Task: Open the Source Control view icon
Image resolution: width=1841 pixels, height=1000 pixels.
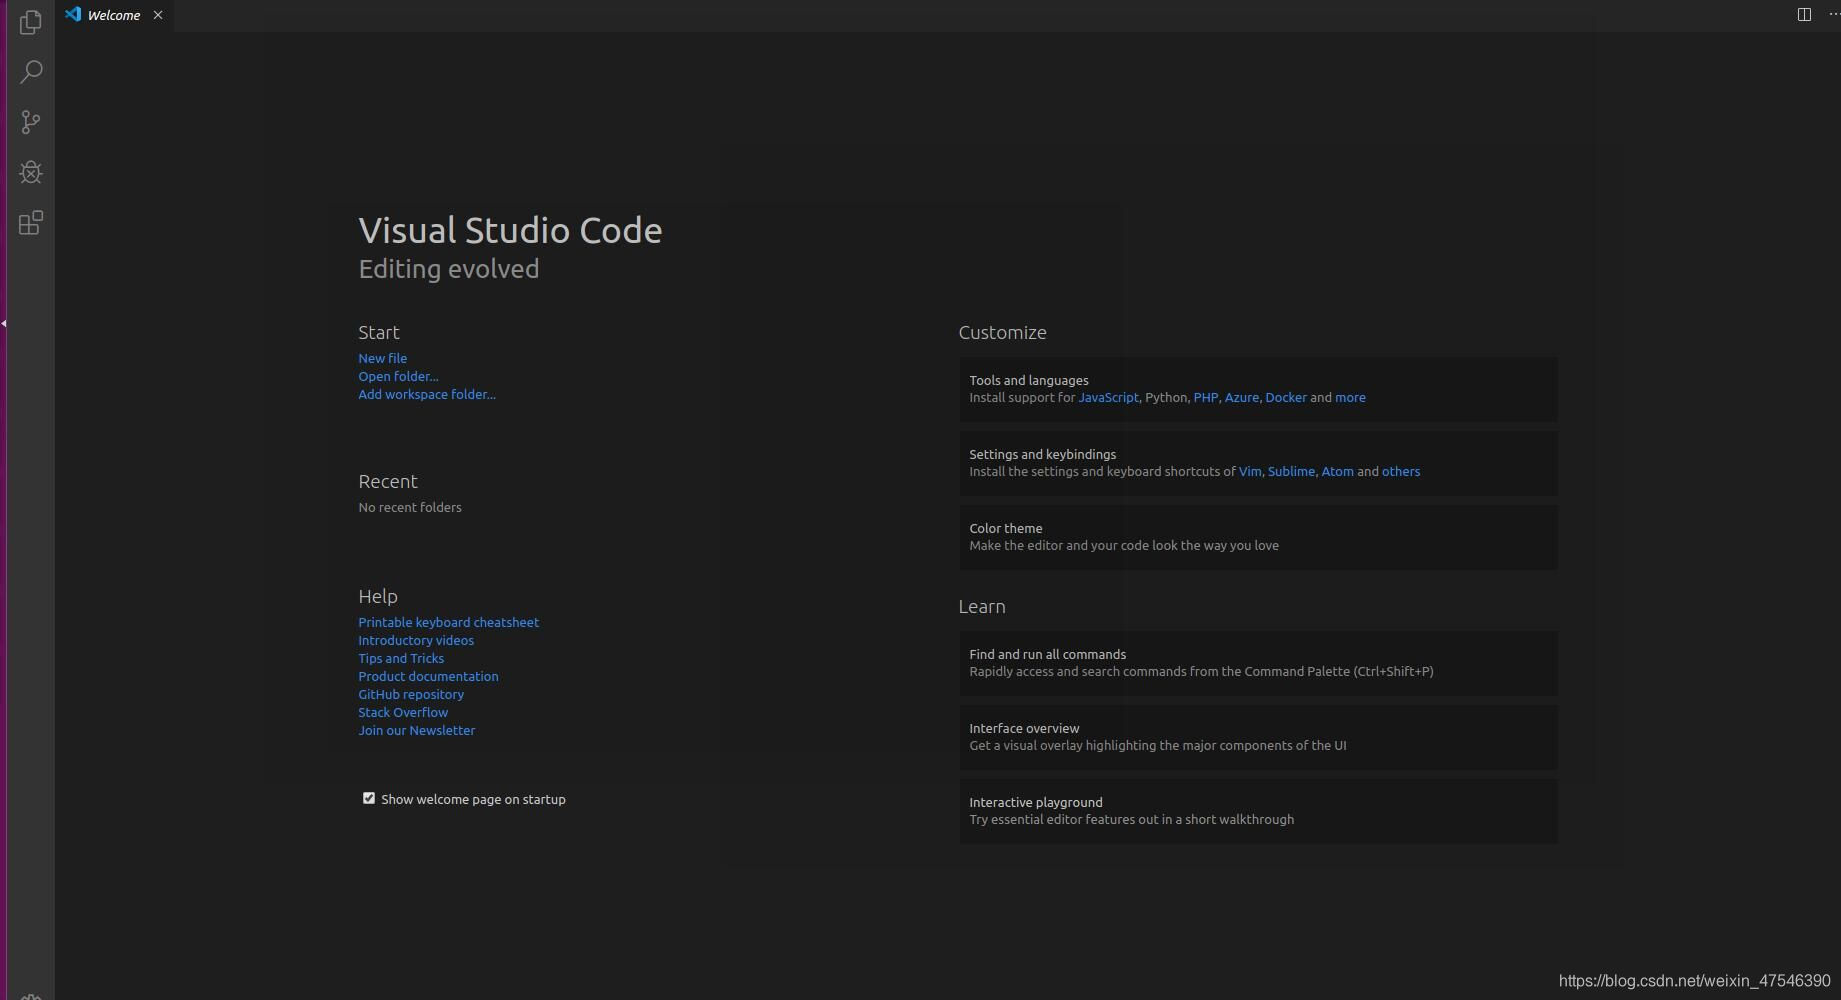Action: click(31, 122)
